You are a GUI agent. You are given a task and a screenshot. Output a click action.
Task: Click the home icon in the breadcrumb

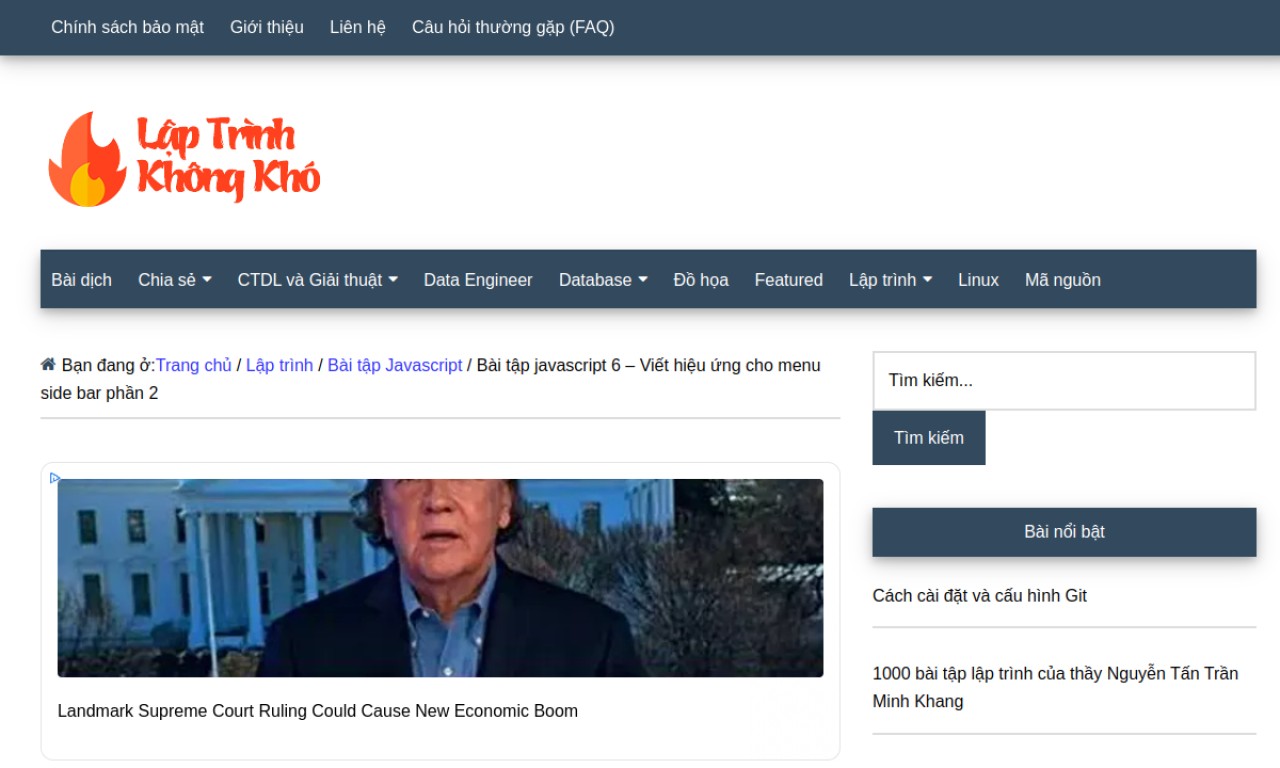pos(48,364)
